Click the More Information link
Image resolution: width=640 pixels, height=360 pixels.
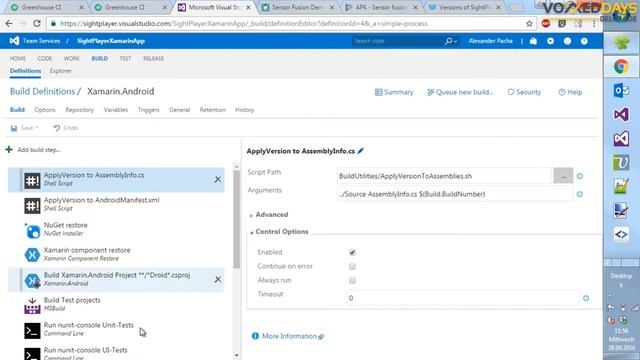(288, 336)
